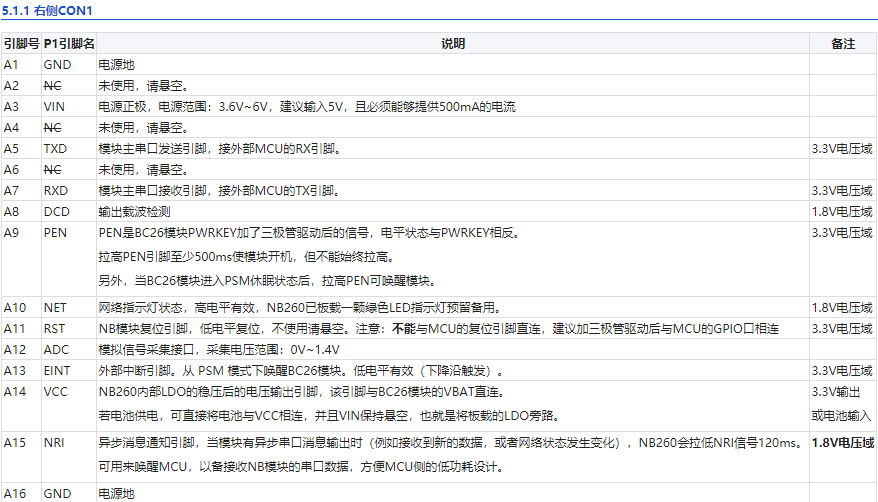Select the 备注 column header

[843, 44]
